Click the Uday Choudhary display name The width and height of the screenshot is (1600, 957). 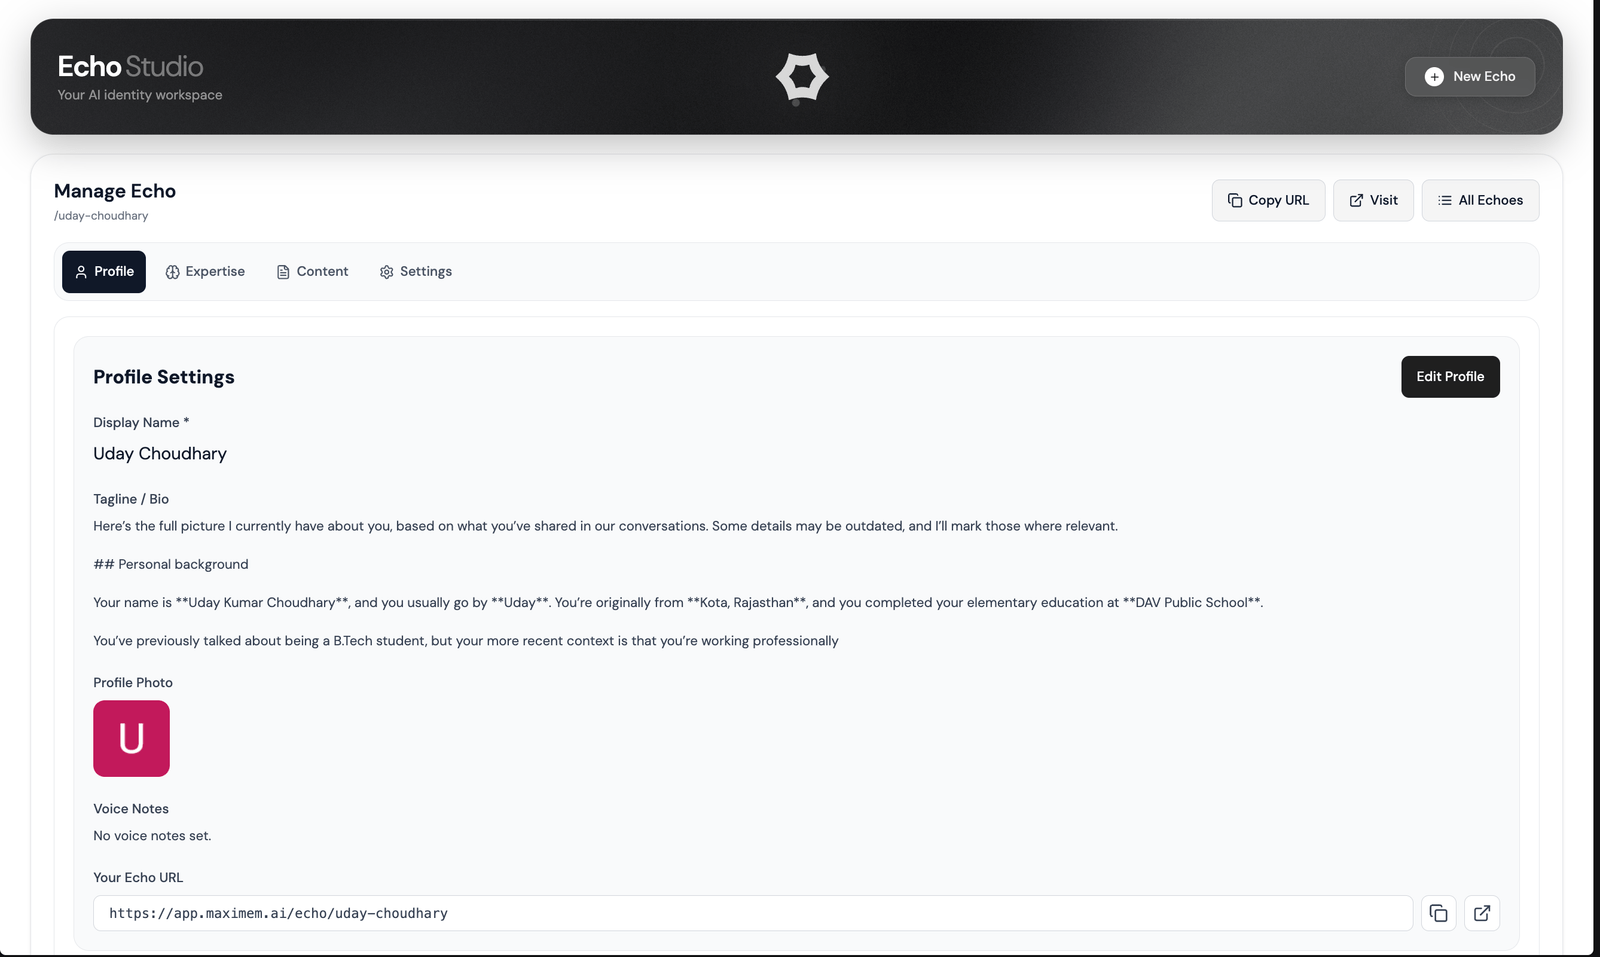coord(160,454)
